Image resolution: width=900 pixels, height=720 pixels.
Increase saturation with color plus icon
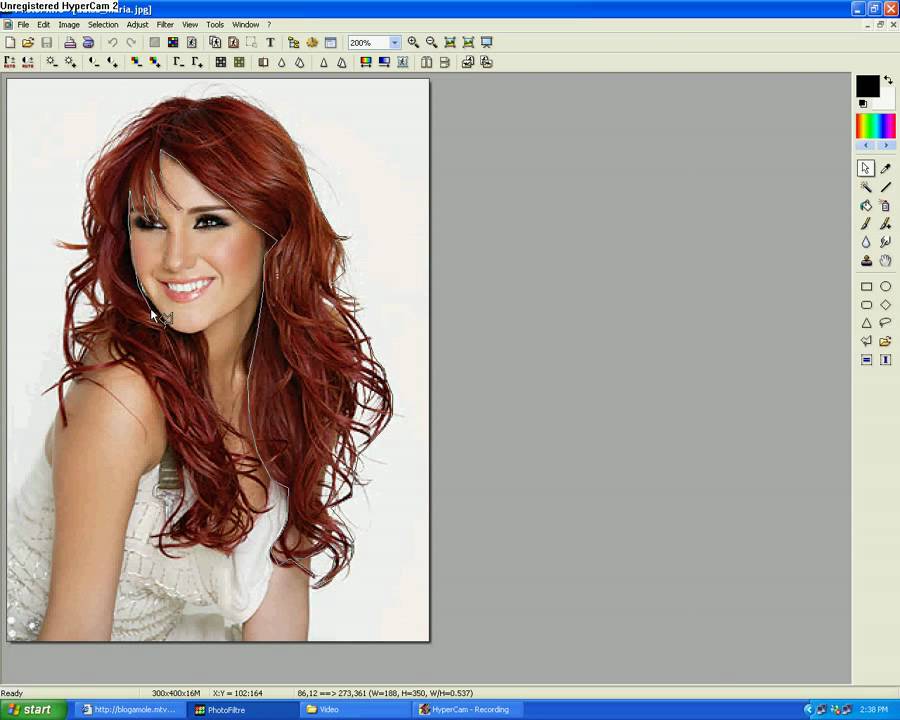point(154,62)
